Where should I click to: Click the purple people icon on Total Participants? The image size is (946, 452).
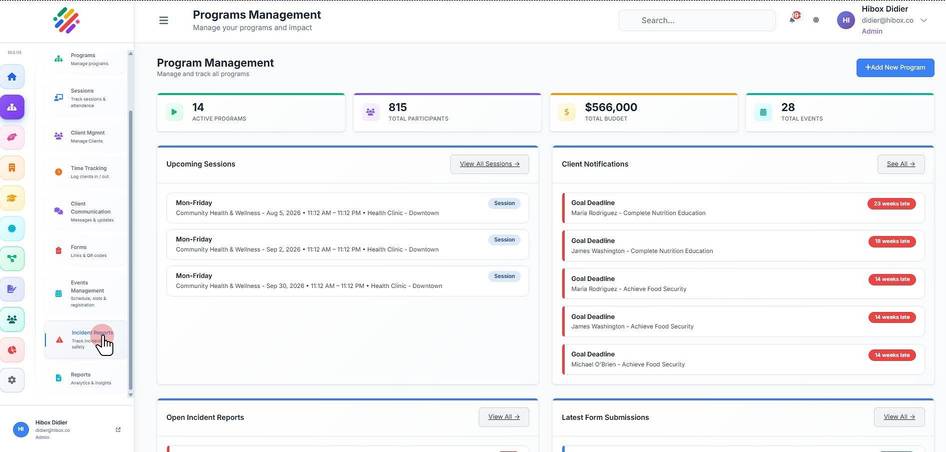[x=370, y=112]
